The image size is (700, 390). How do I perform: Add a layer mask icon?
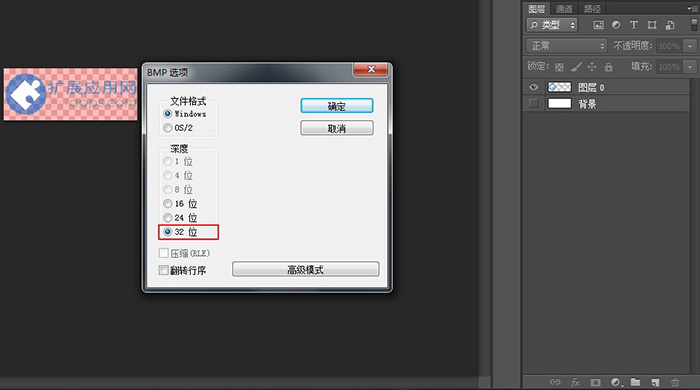click(x=596, y=382)
